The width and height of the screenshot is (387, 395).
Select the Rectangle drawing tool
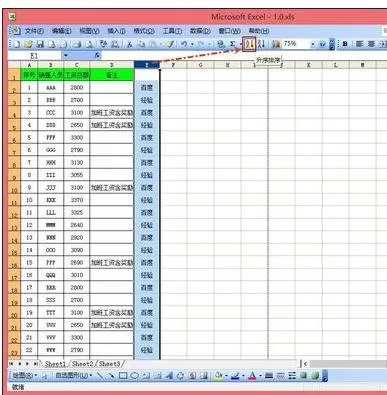(123, 376)
